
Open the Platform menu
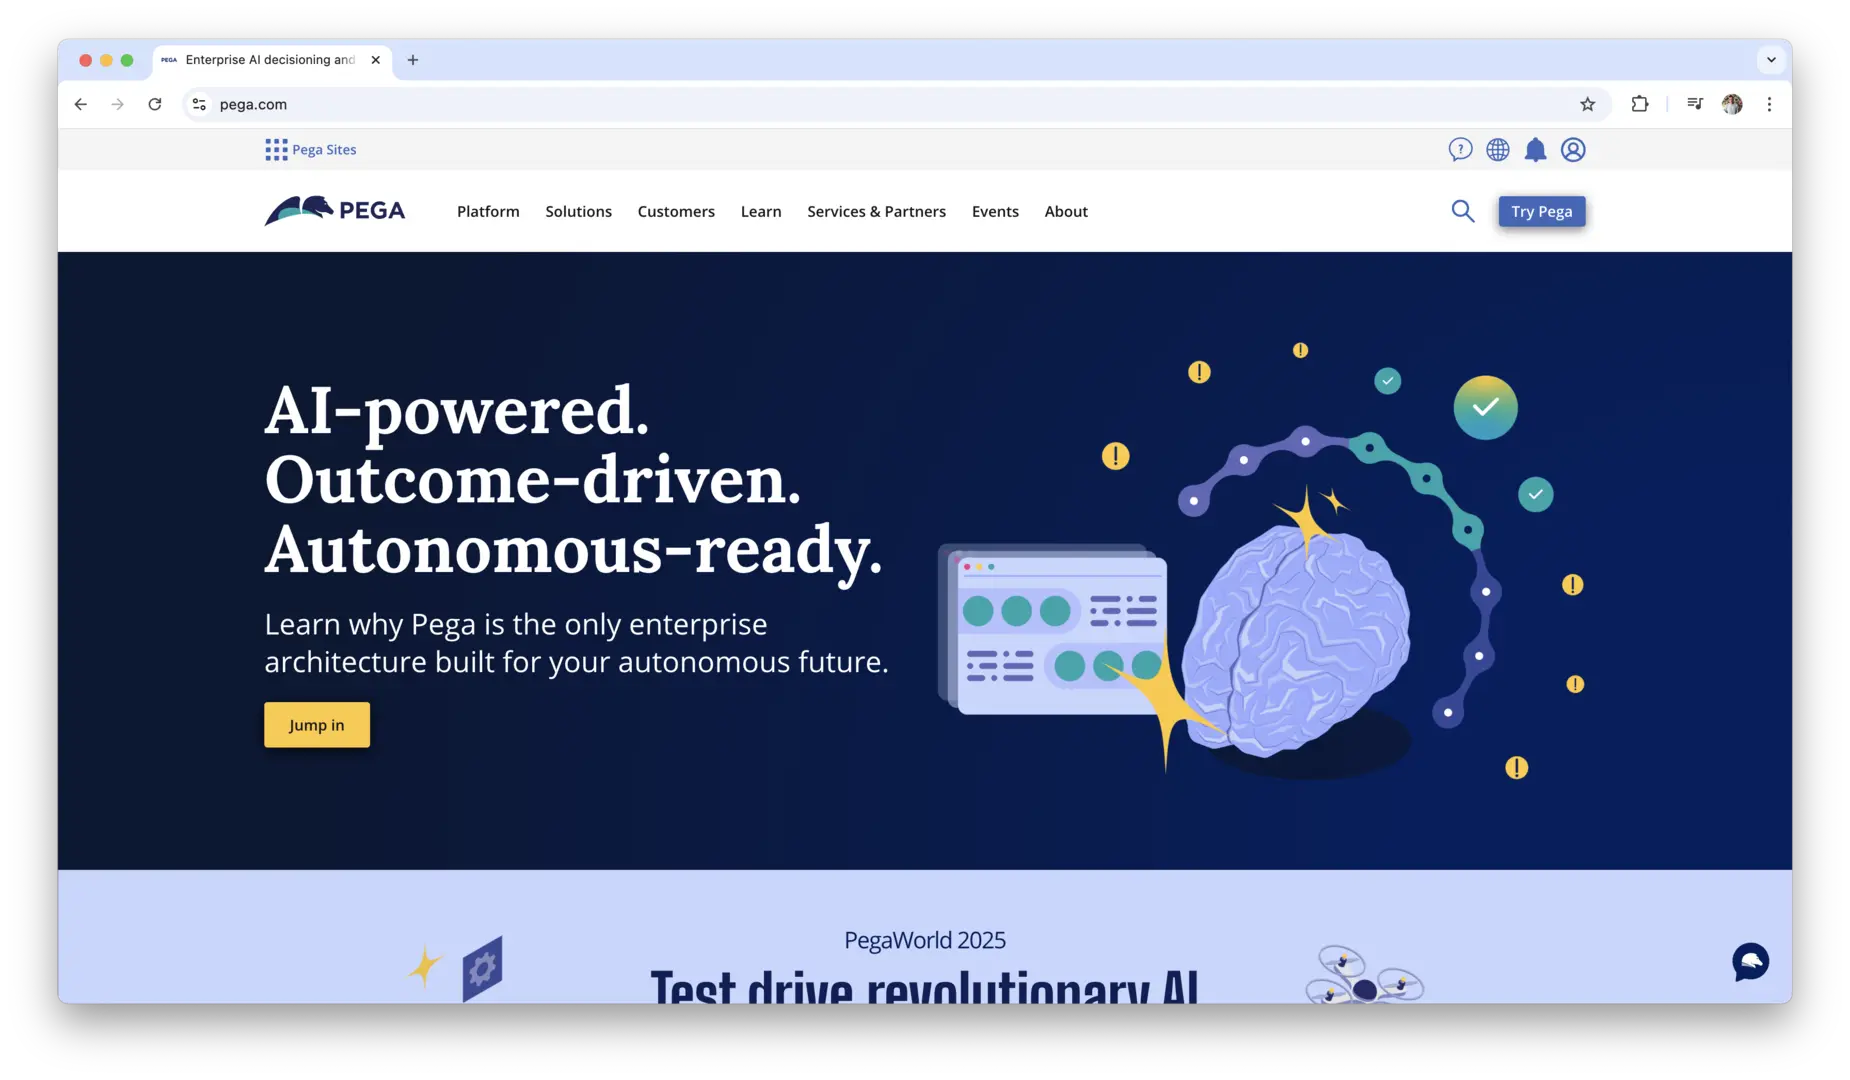tap(488, 211)
